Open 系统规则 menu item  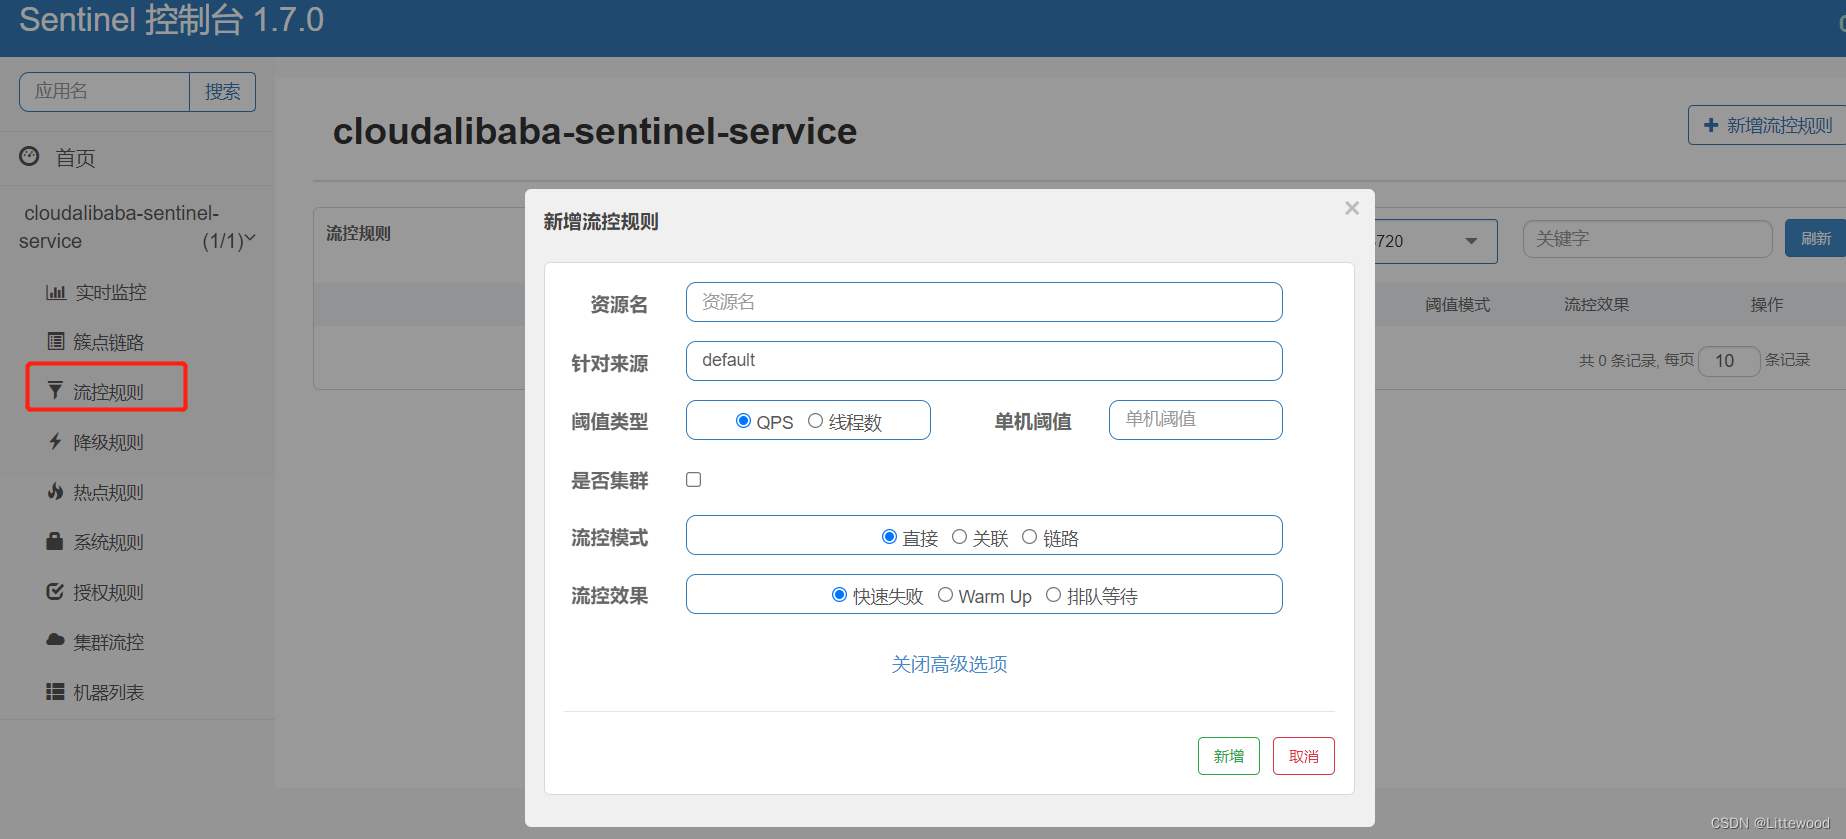(108, 542)
